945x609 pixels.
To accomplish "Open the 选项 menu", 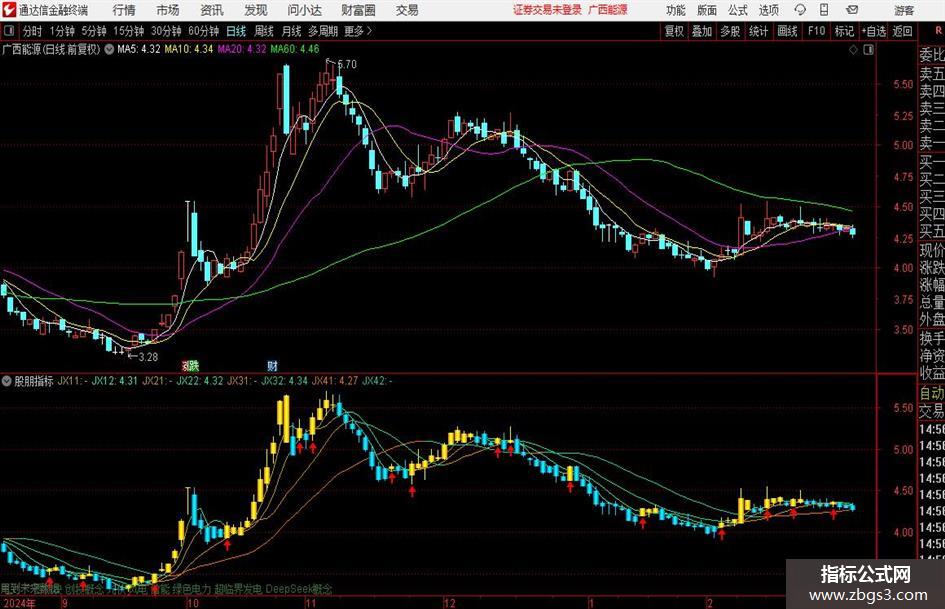I will [x=768, y=10].
